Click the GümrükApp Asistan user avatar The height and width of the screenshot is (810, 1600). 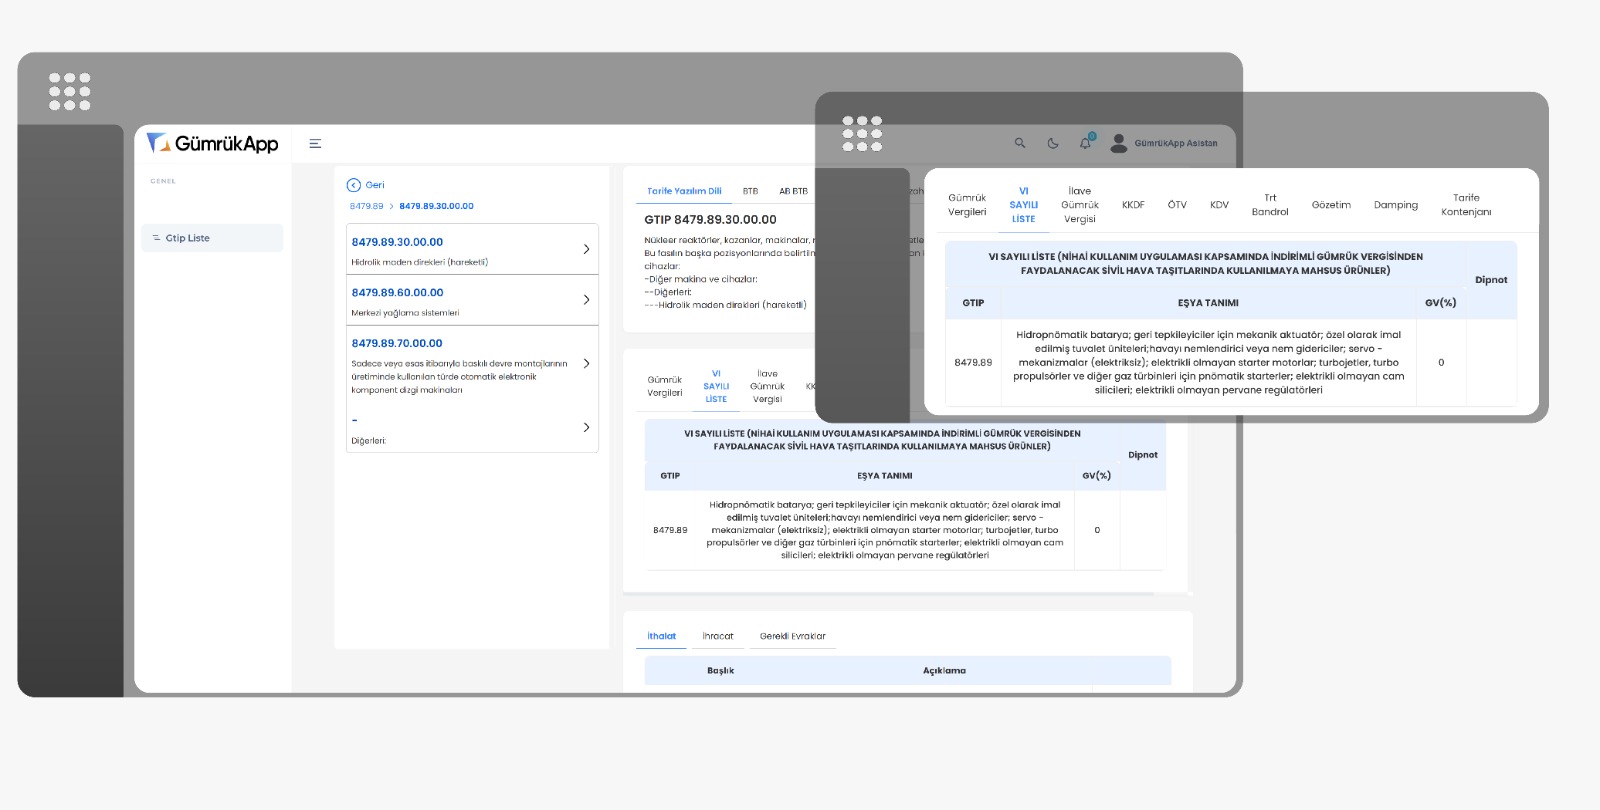(1119, 143)
